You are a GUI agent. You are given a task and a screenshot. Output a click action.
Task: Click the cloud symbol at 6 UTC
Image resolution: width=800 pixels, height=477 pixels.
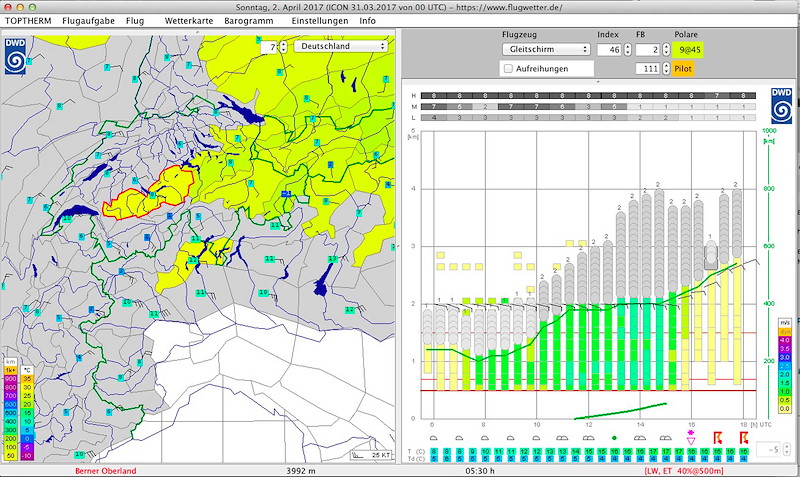[x=432, y=437]
